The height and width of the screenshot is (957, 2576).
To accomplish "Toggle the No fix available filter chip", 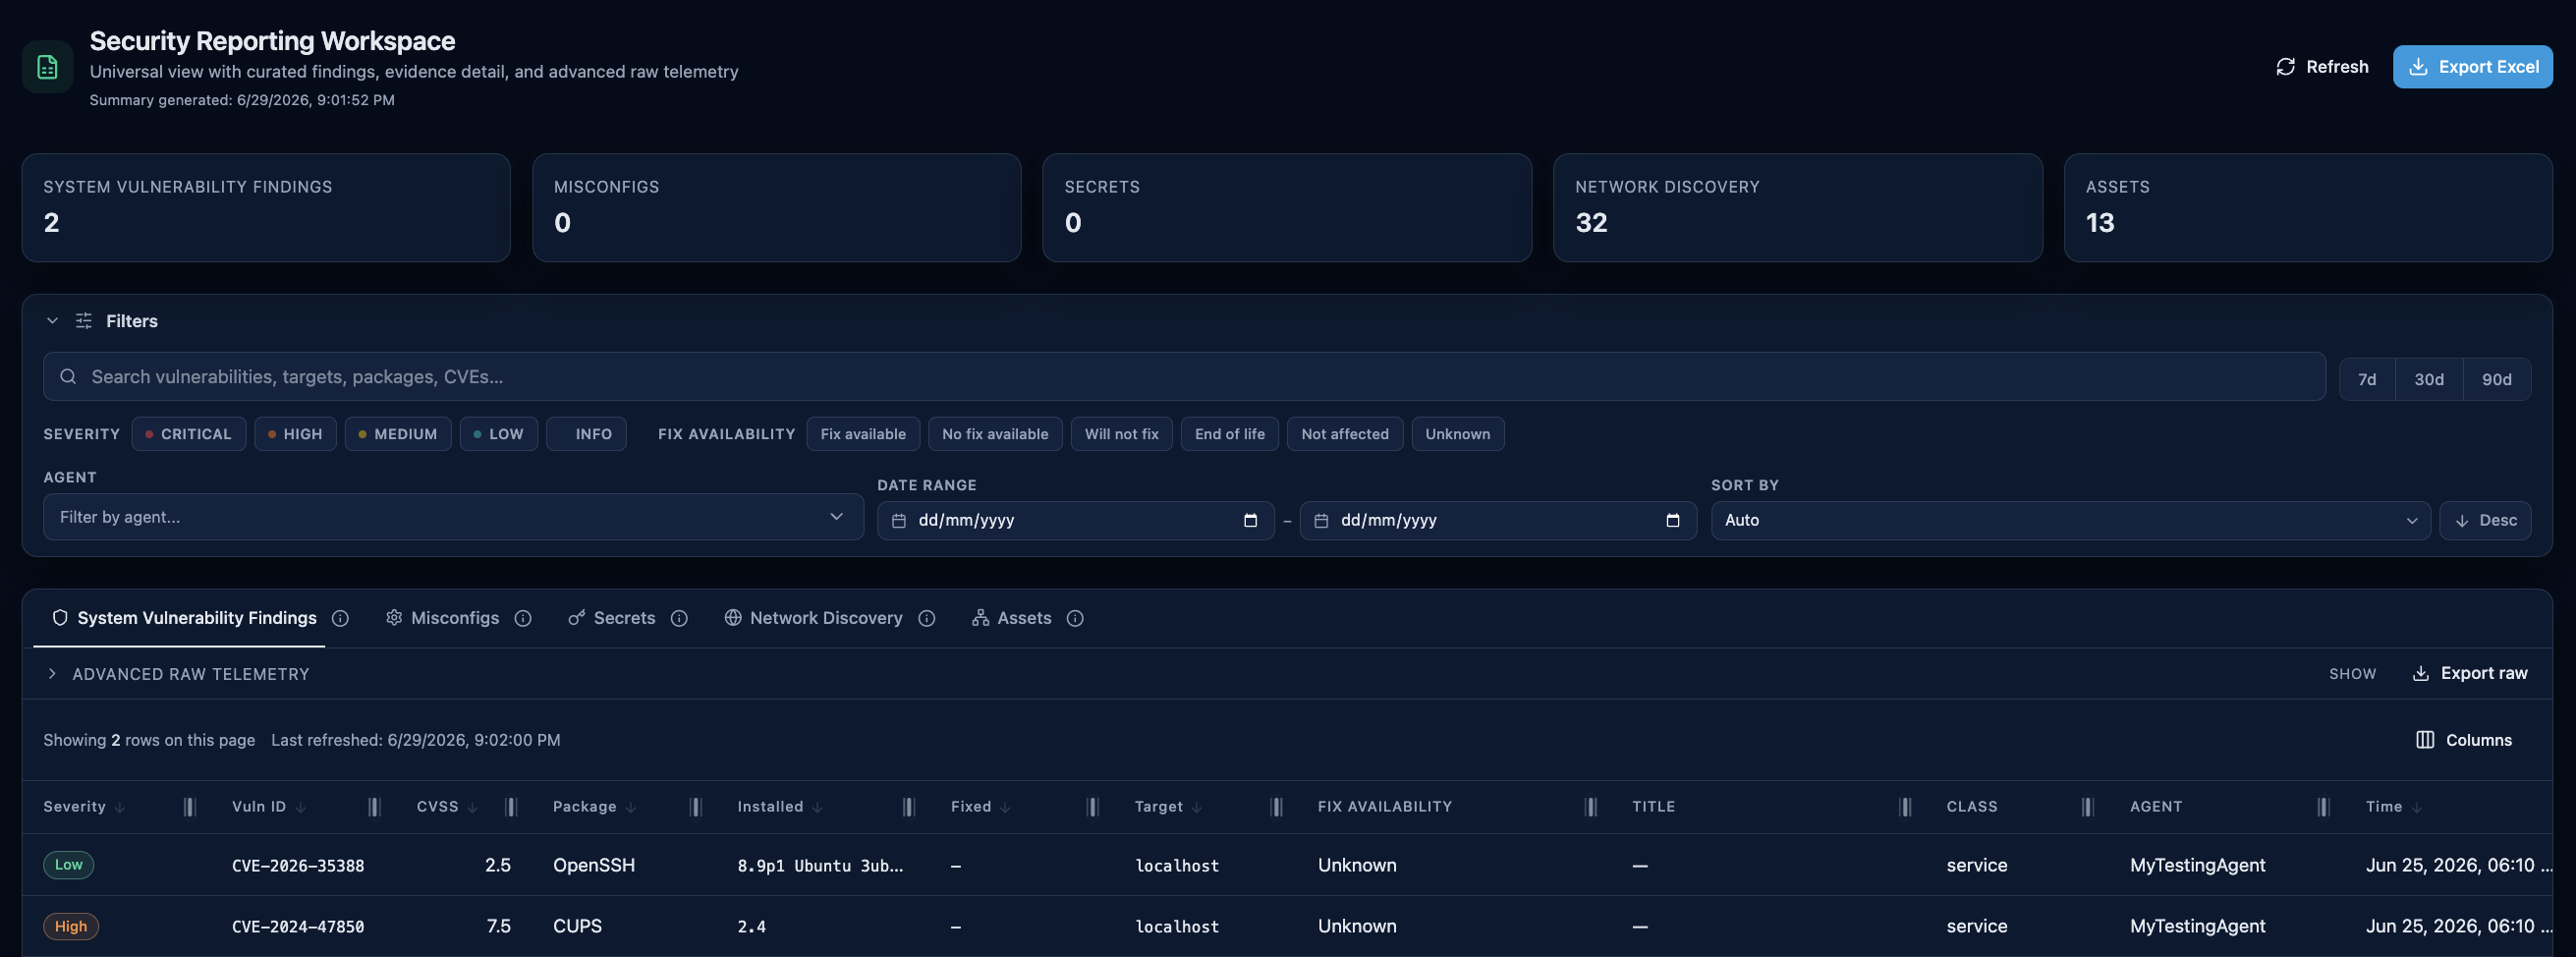I will click(995, 434).
